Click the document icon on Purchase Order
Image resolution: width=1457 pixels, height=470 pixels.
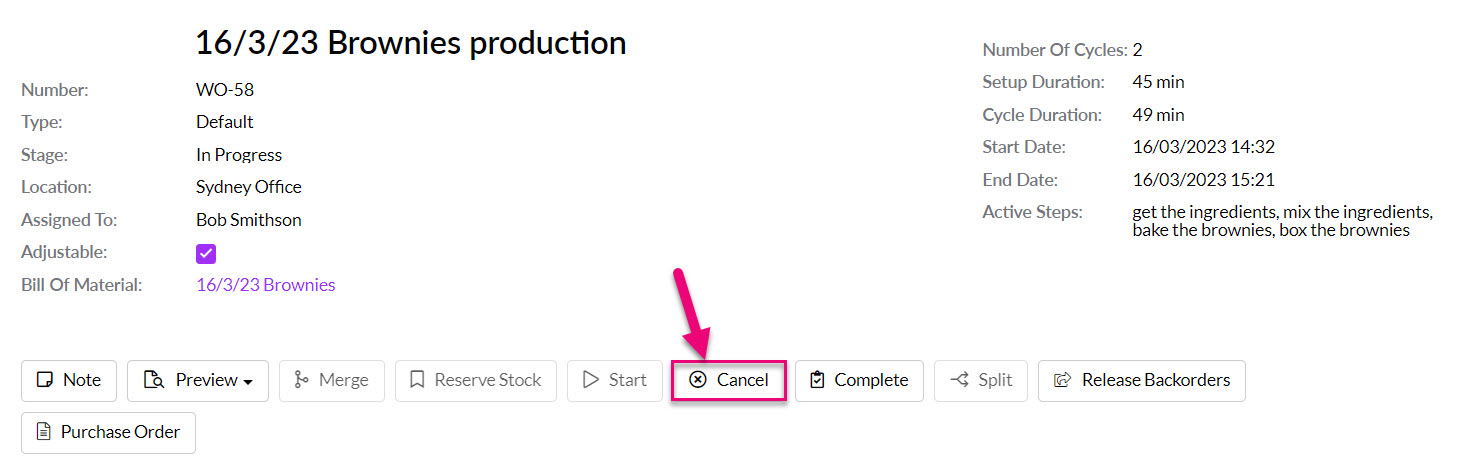click(43, 432)
